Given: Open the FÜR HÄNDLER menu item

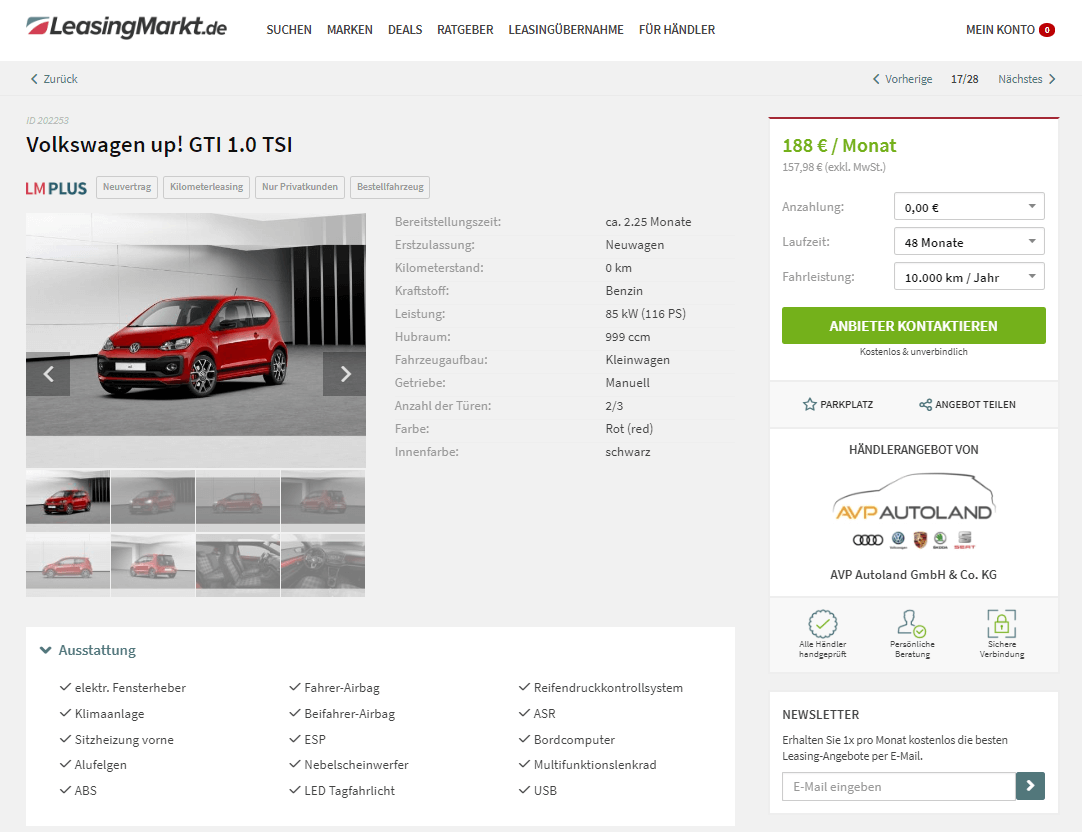Looking at the screenshot, I should pyautogui.click(x=677, y=30).
